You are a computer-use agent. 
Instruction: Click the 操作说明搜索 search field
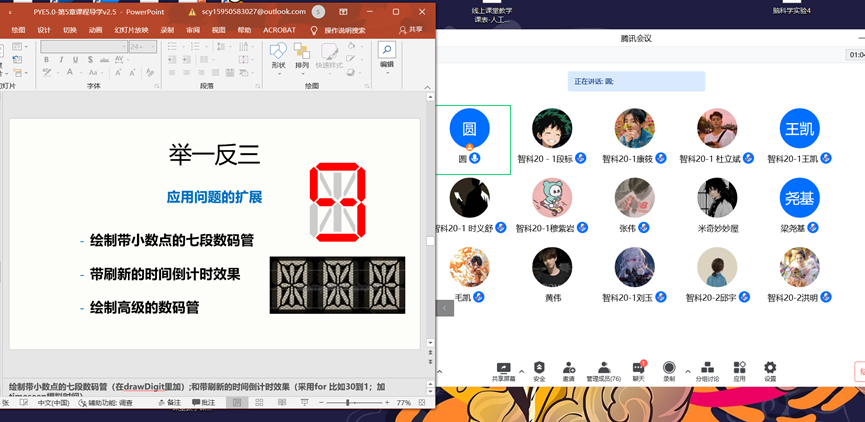pos(343,30)
